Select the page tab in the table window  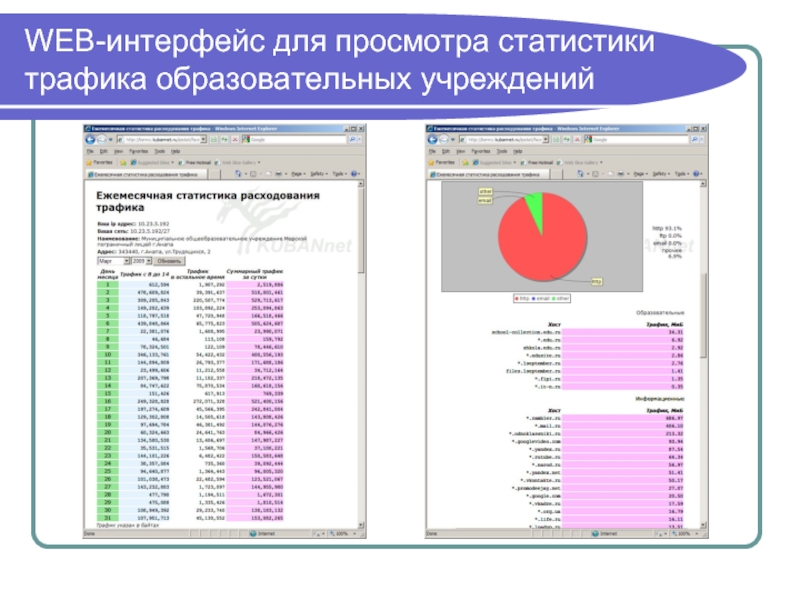point(146,174)
